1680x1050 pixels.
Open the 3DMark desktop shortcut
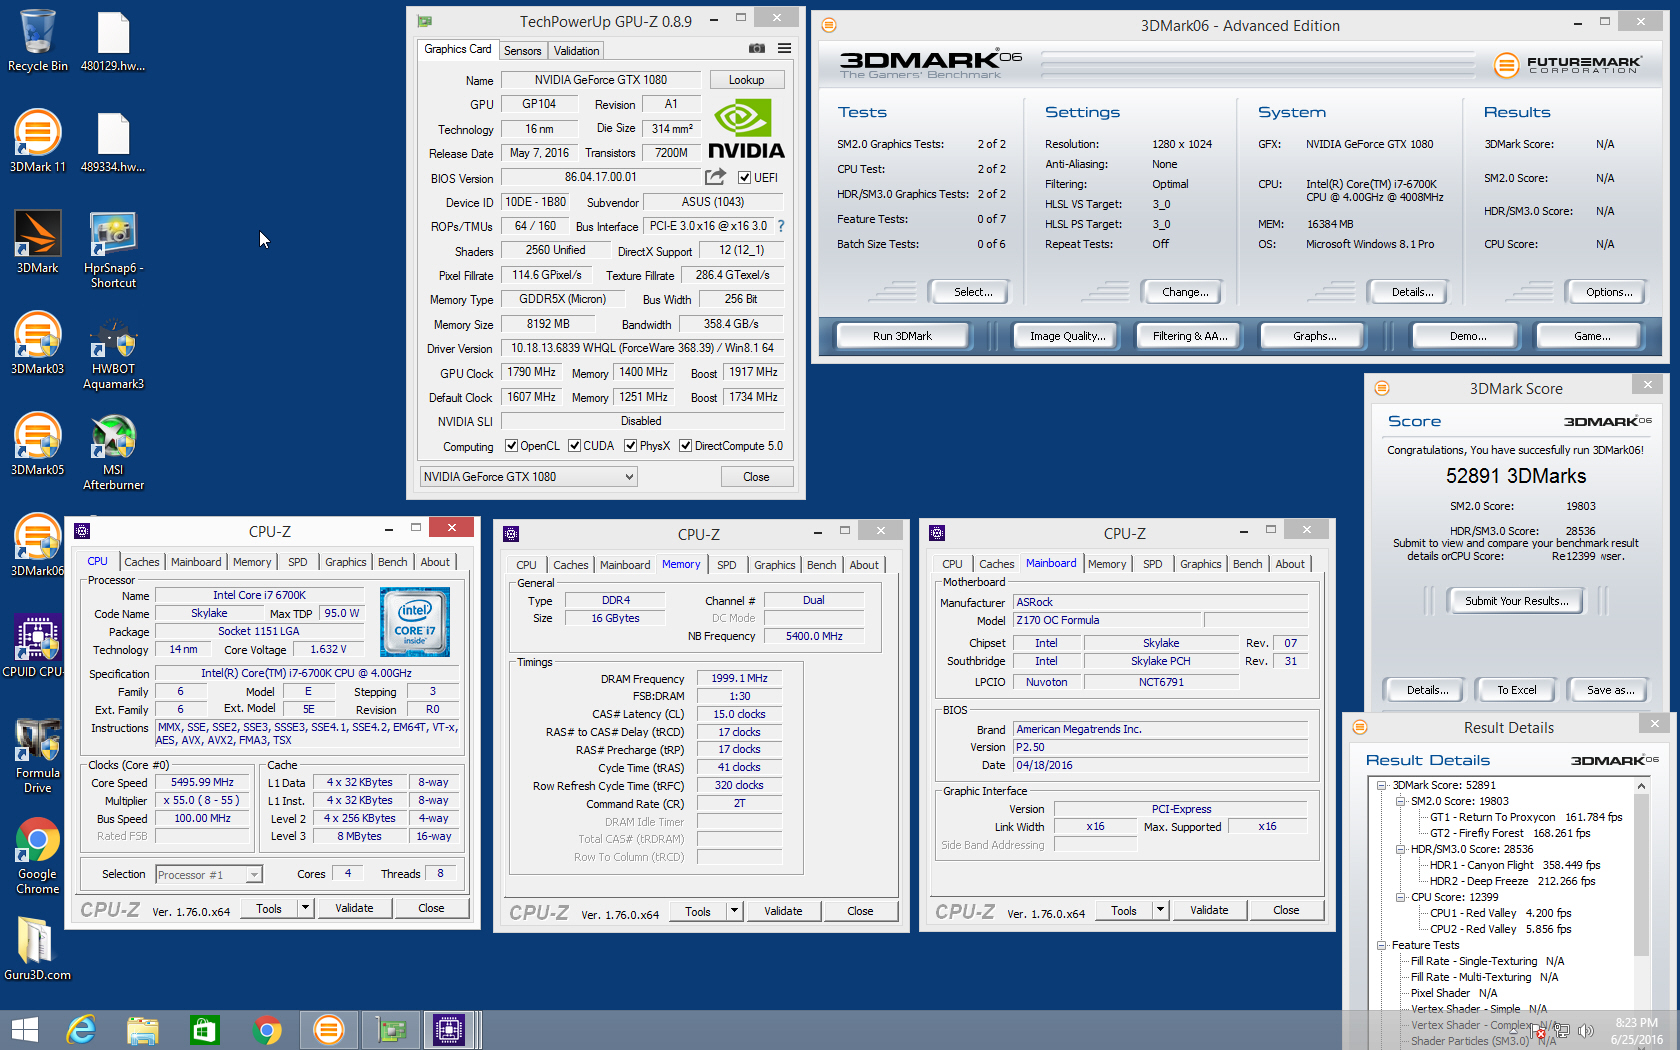pyautogui.click(x=37, y=242)
